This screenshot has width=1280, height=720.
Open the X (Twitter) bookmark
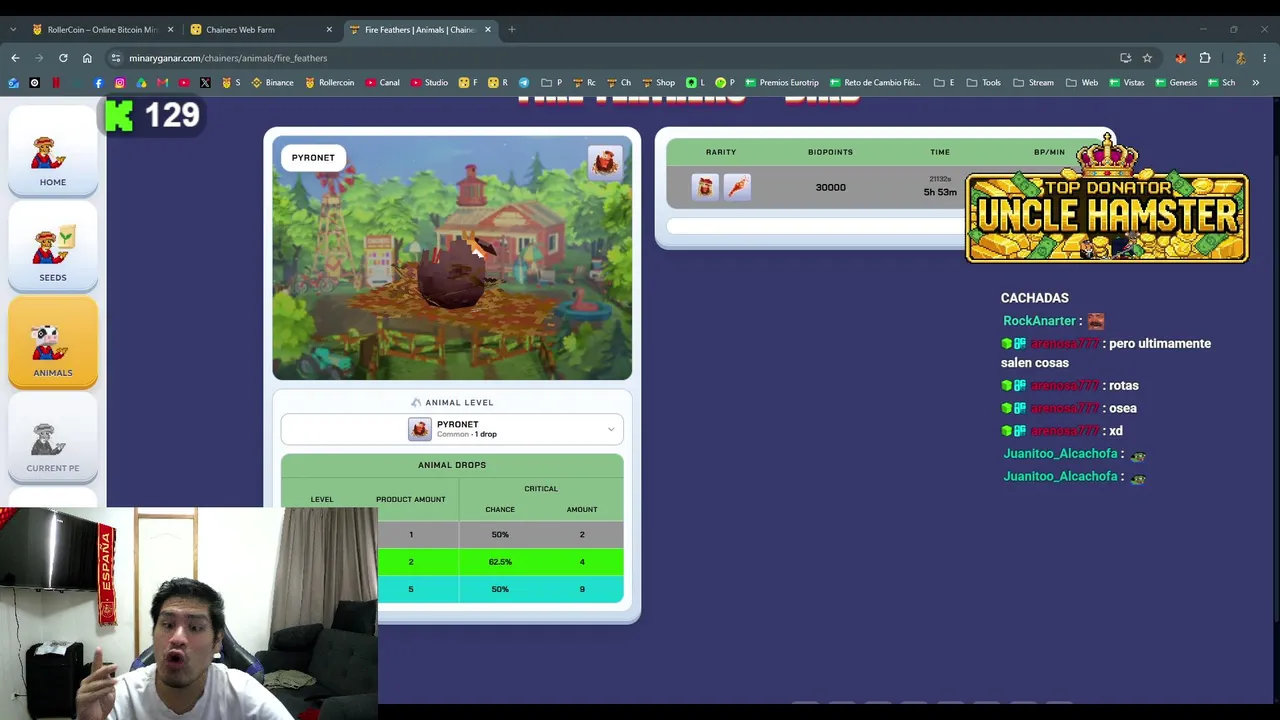pyautogui.click(x=205, y=83)
